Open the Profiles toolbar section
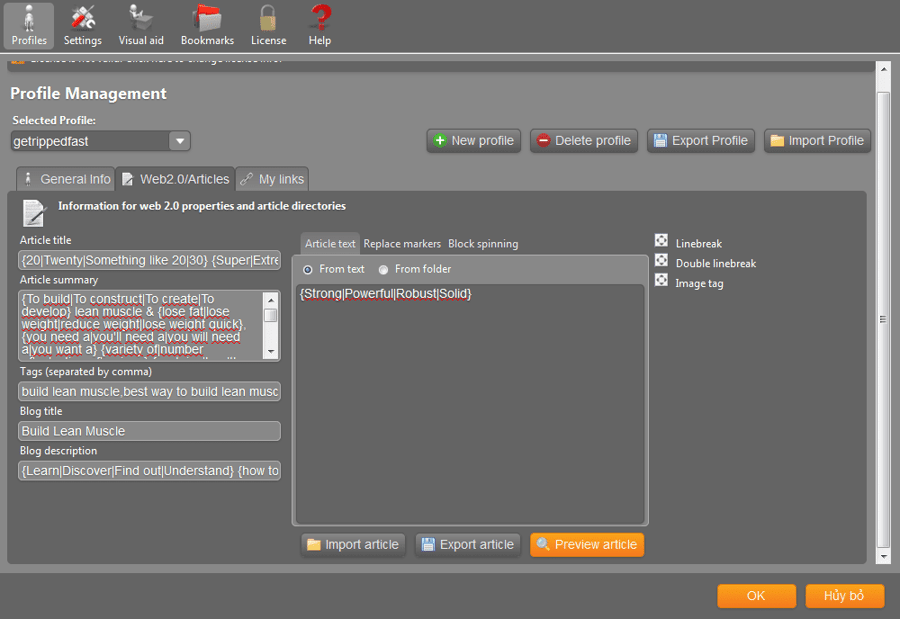The image size is (900, 619). tap(29, 26)
